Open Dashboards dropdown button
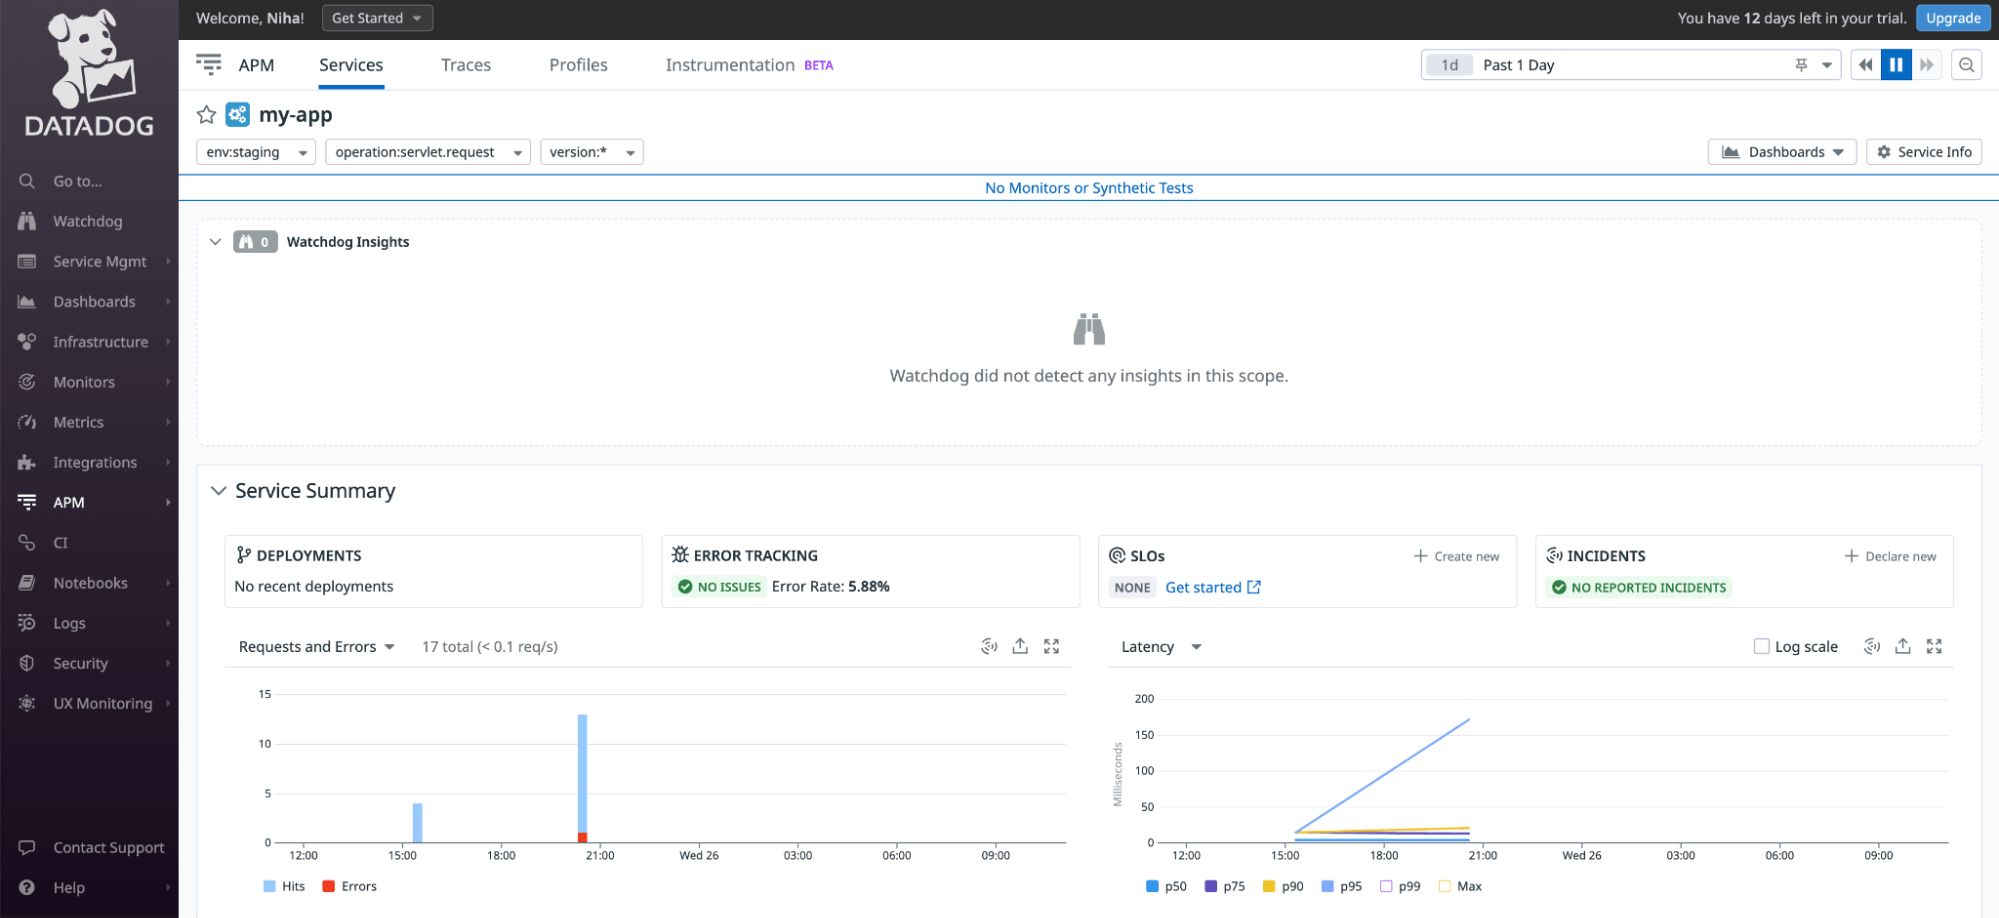Image resolution: width=1999 pixels, height=918 pixels. 1782,152
